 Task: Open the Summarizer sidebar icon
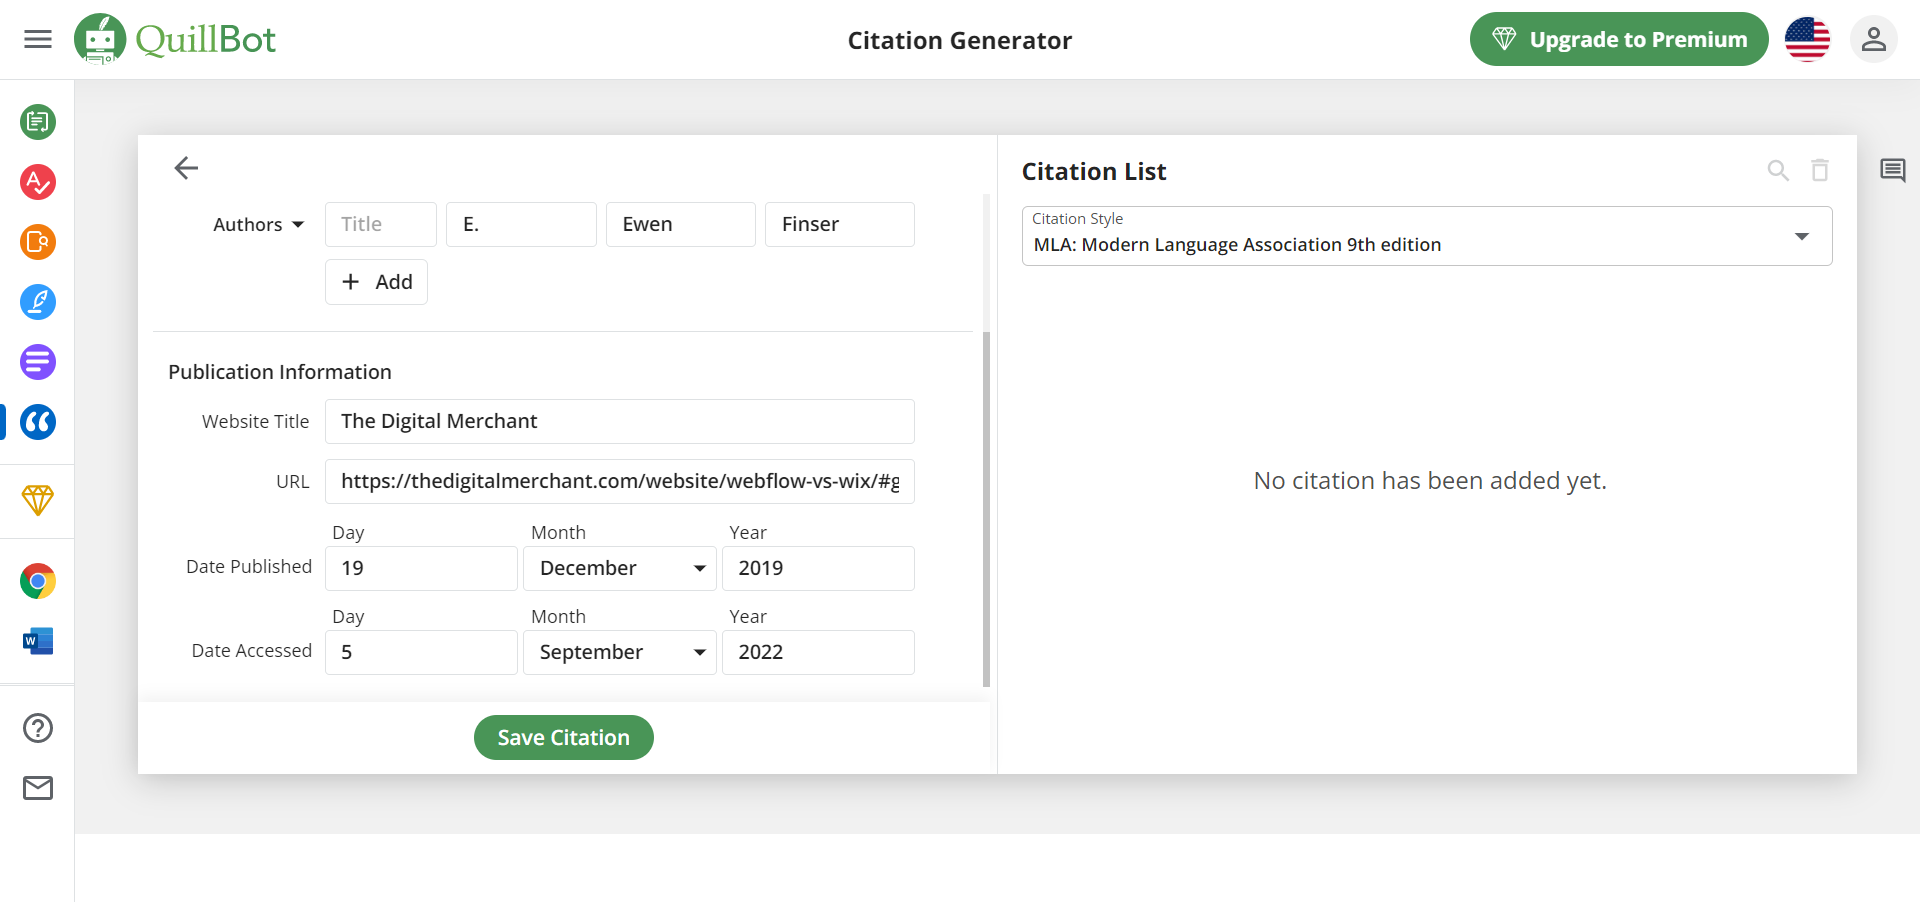tap(38, 362)
